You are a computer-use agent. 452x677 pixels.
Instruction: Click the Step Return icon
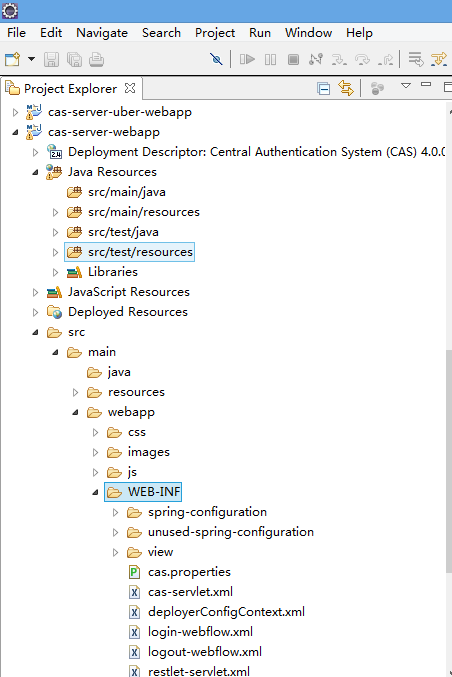[x=385, y=59]
